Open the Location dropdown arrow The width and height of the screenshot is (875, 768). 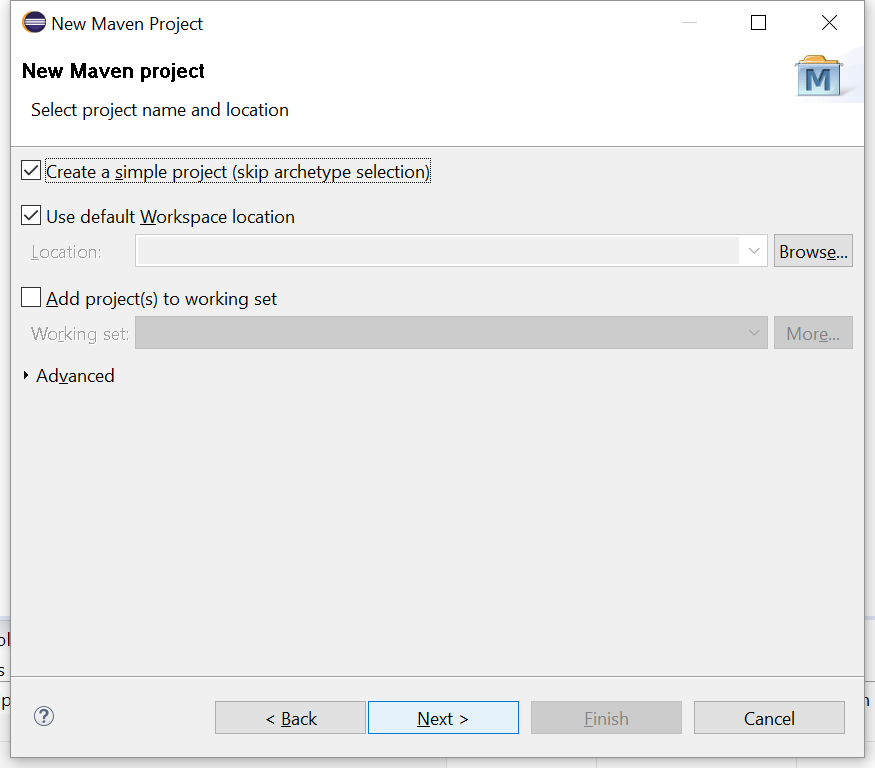754,251
